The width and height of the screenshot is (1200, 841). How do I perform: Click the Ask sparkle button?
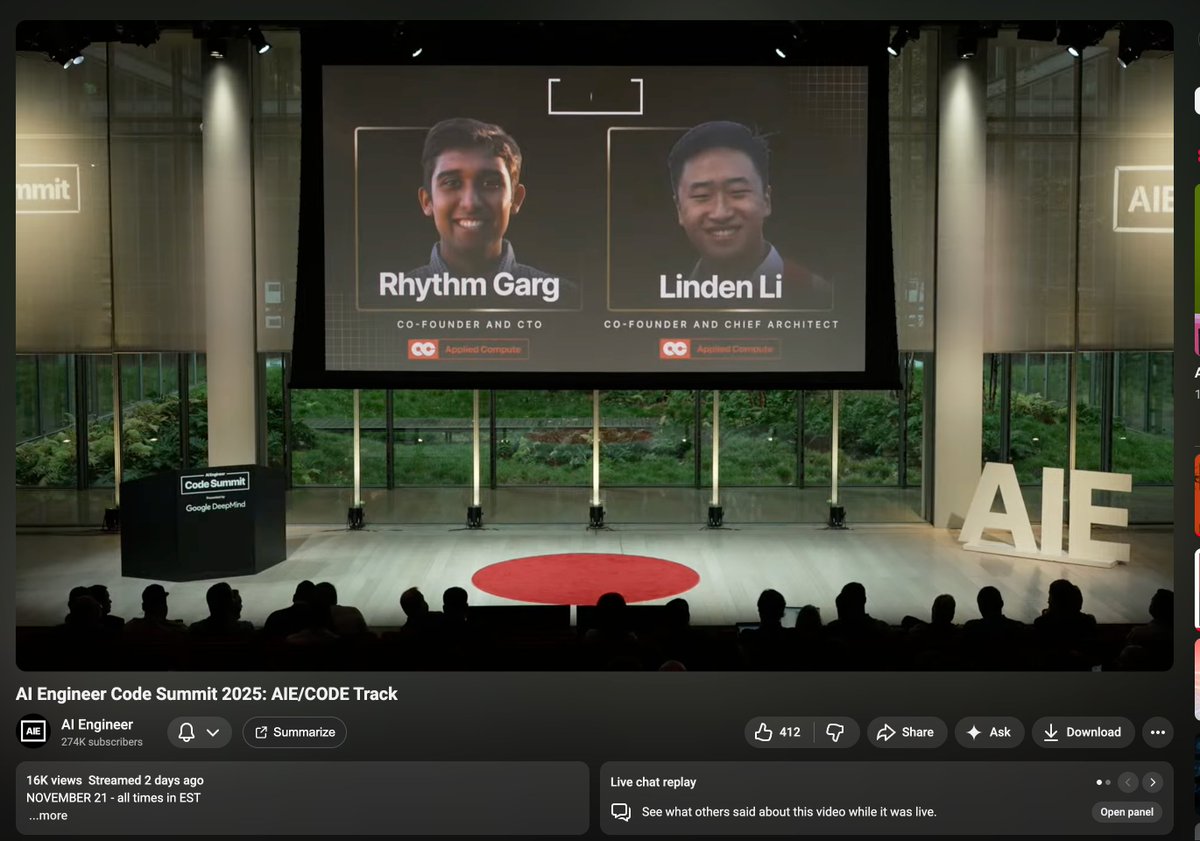988,732
